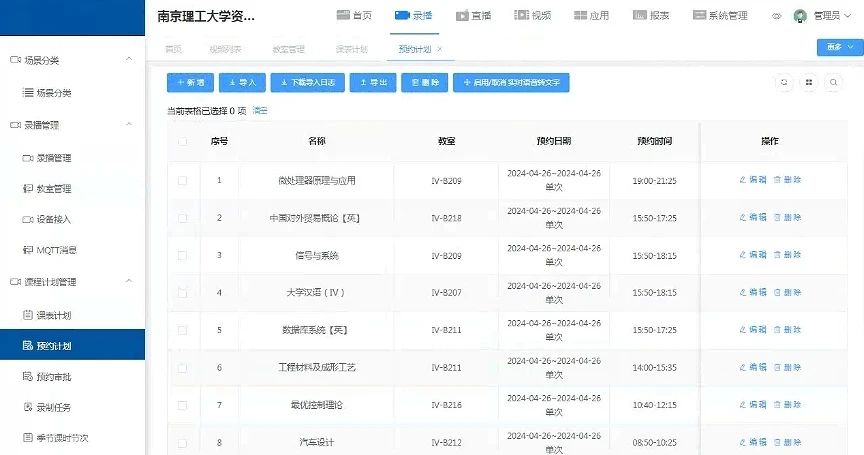864x455 pixels.
Task: Click the search magnifier icon
Action: point(832,83)
